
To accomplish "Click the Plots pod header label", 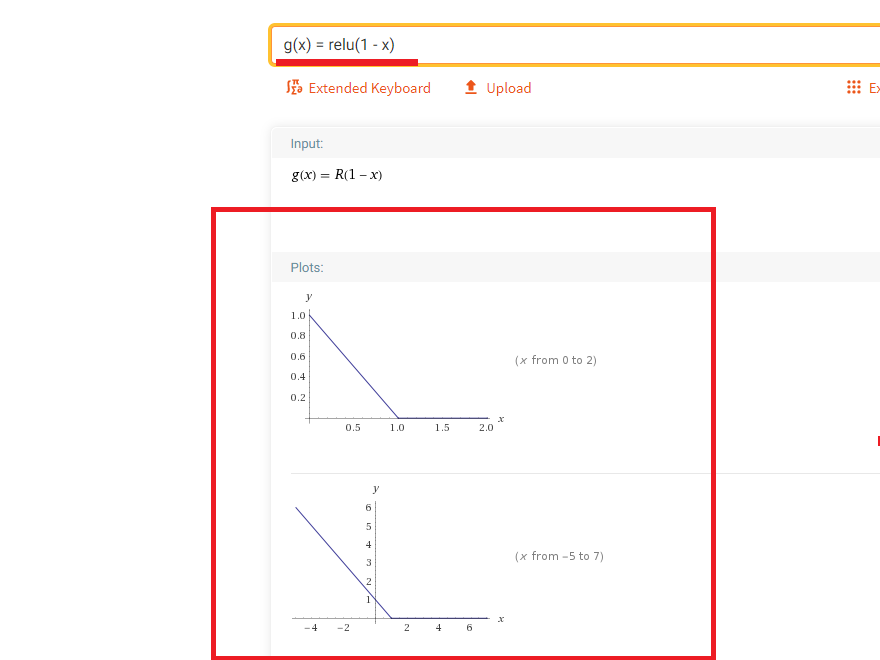I will pos(306,268).
